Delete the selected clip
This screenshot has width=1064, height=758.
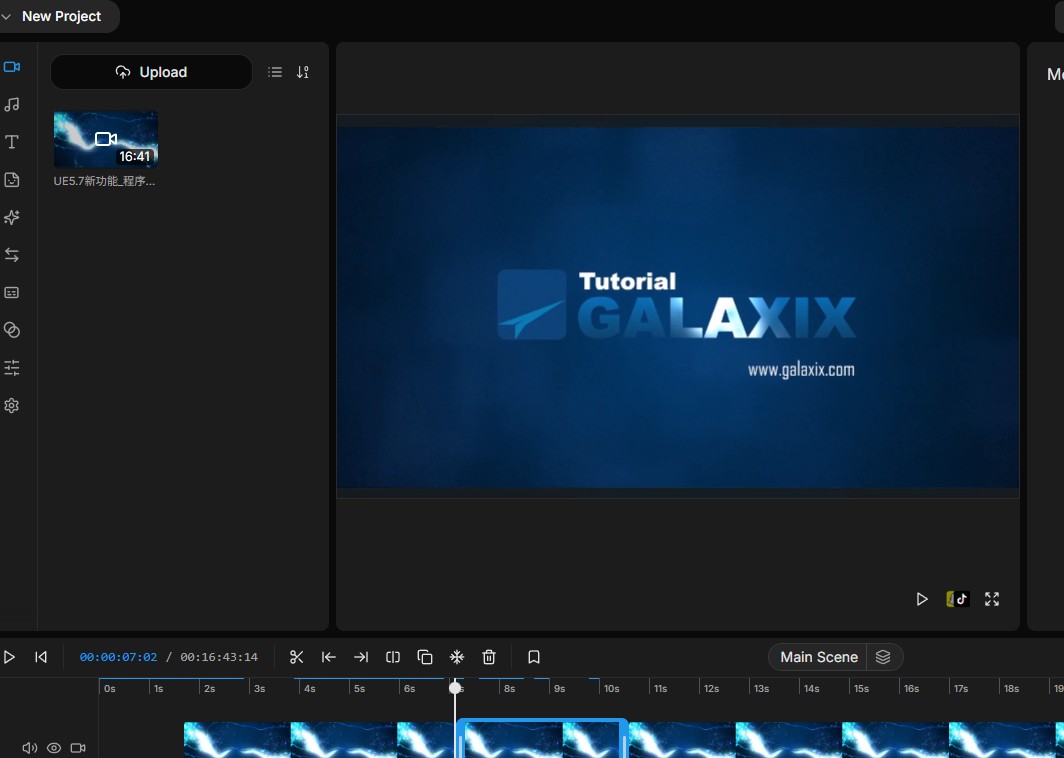tap(489, 657)
